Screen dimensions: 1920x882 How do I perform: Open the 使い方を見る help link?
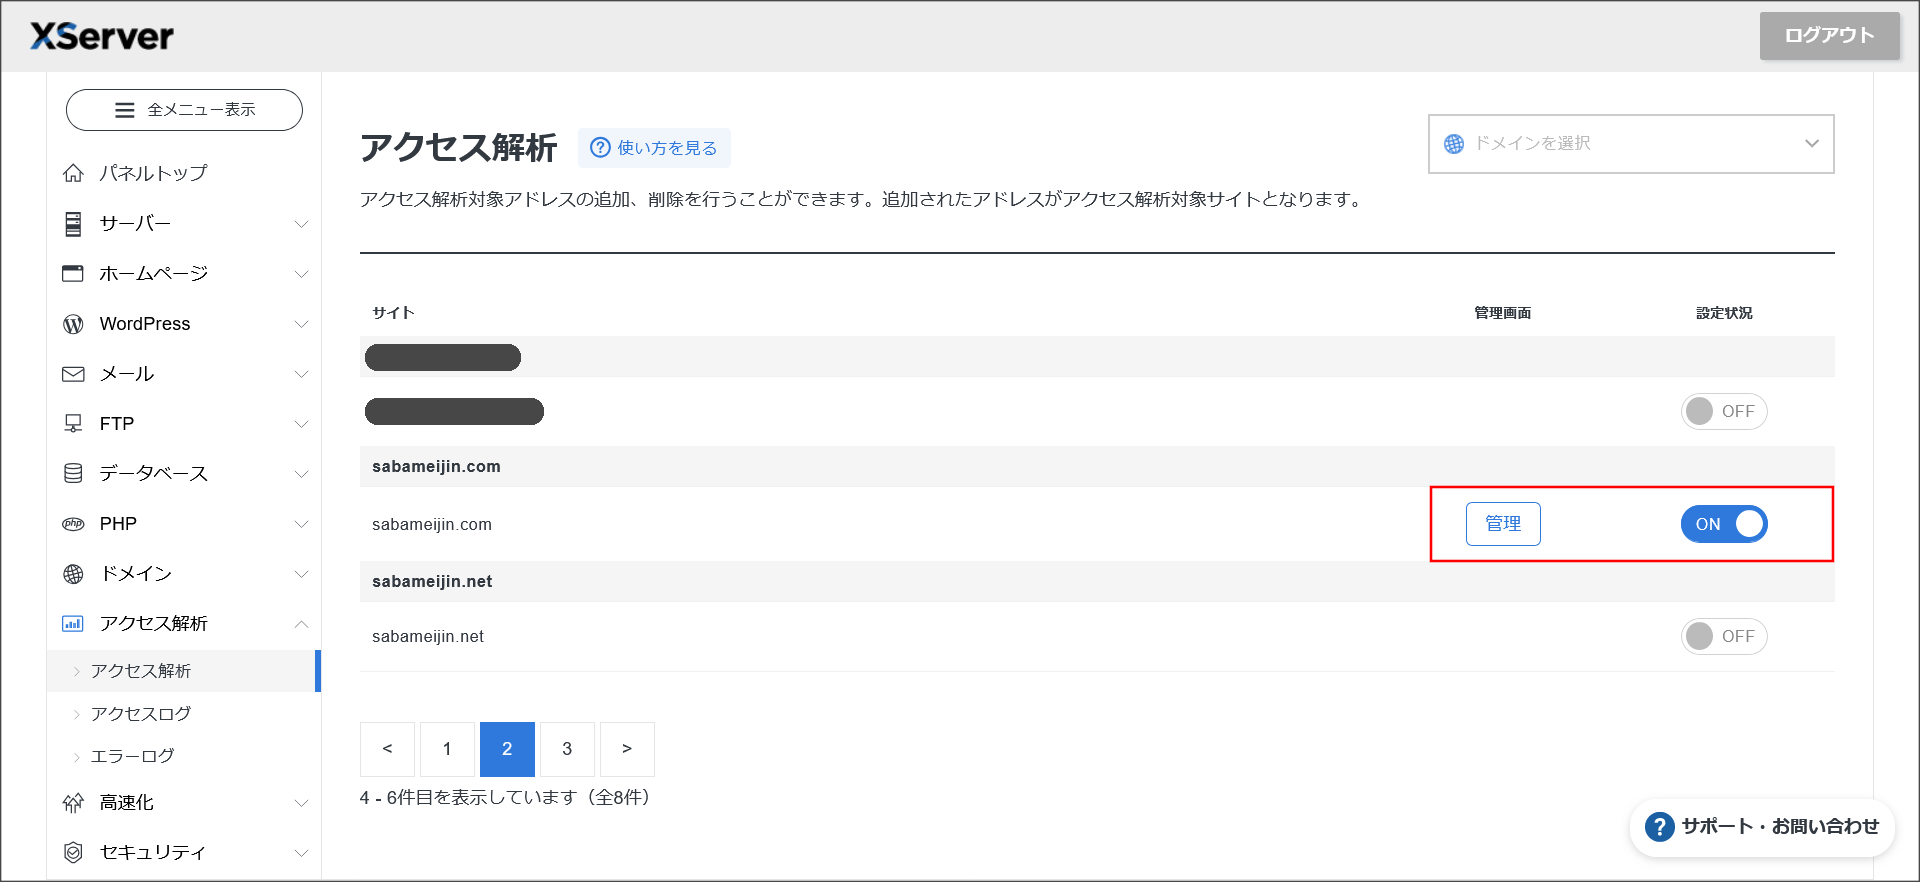coord(654,148)
